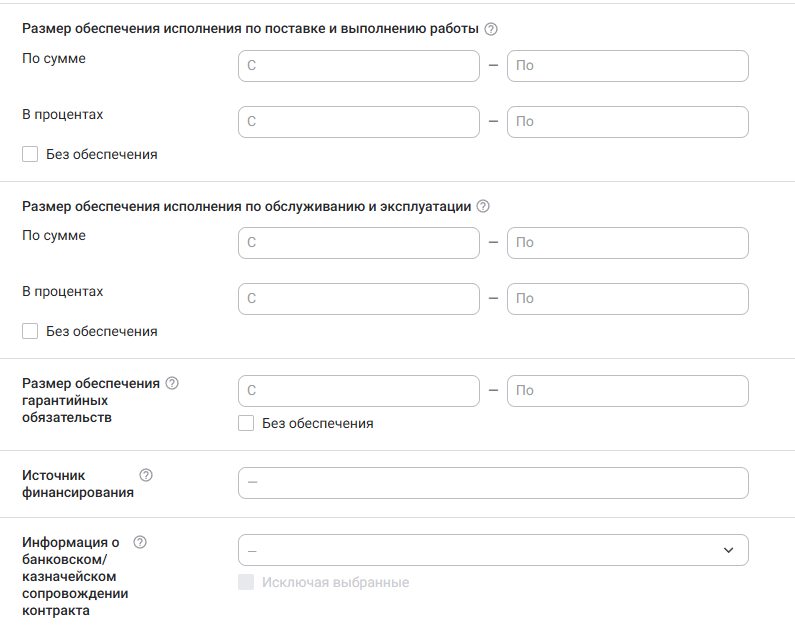Click the Источник финансирования input field
This screenshot has height=633, width=795.
pyautogui.click(x=493, y=483)
